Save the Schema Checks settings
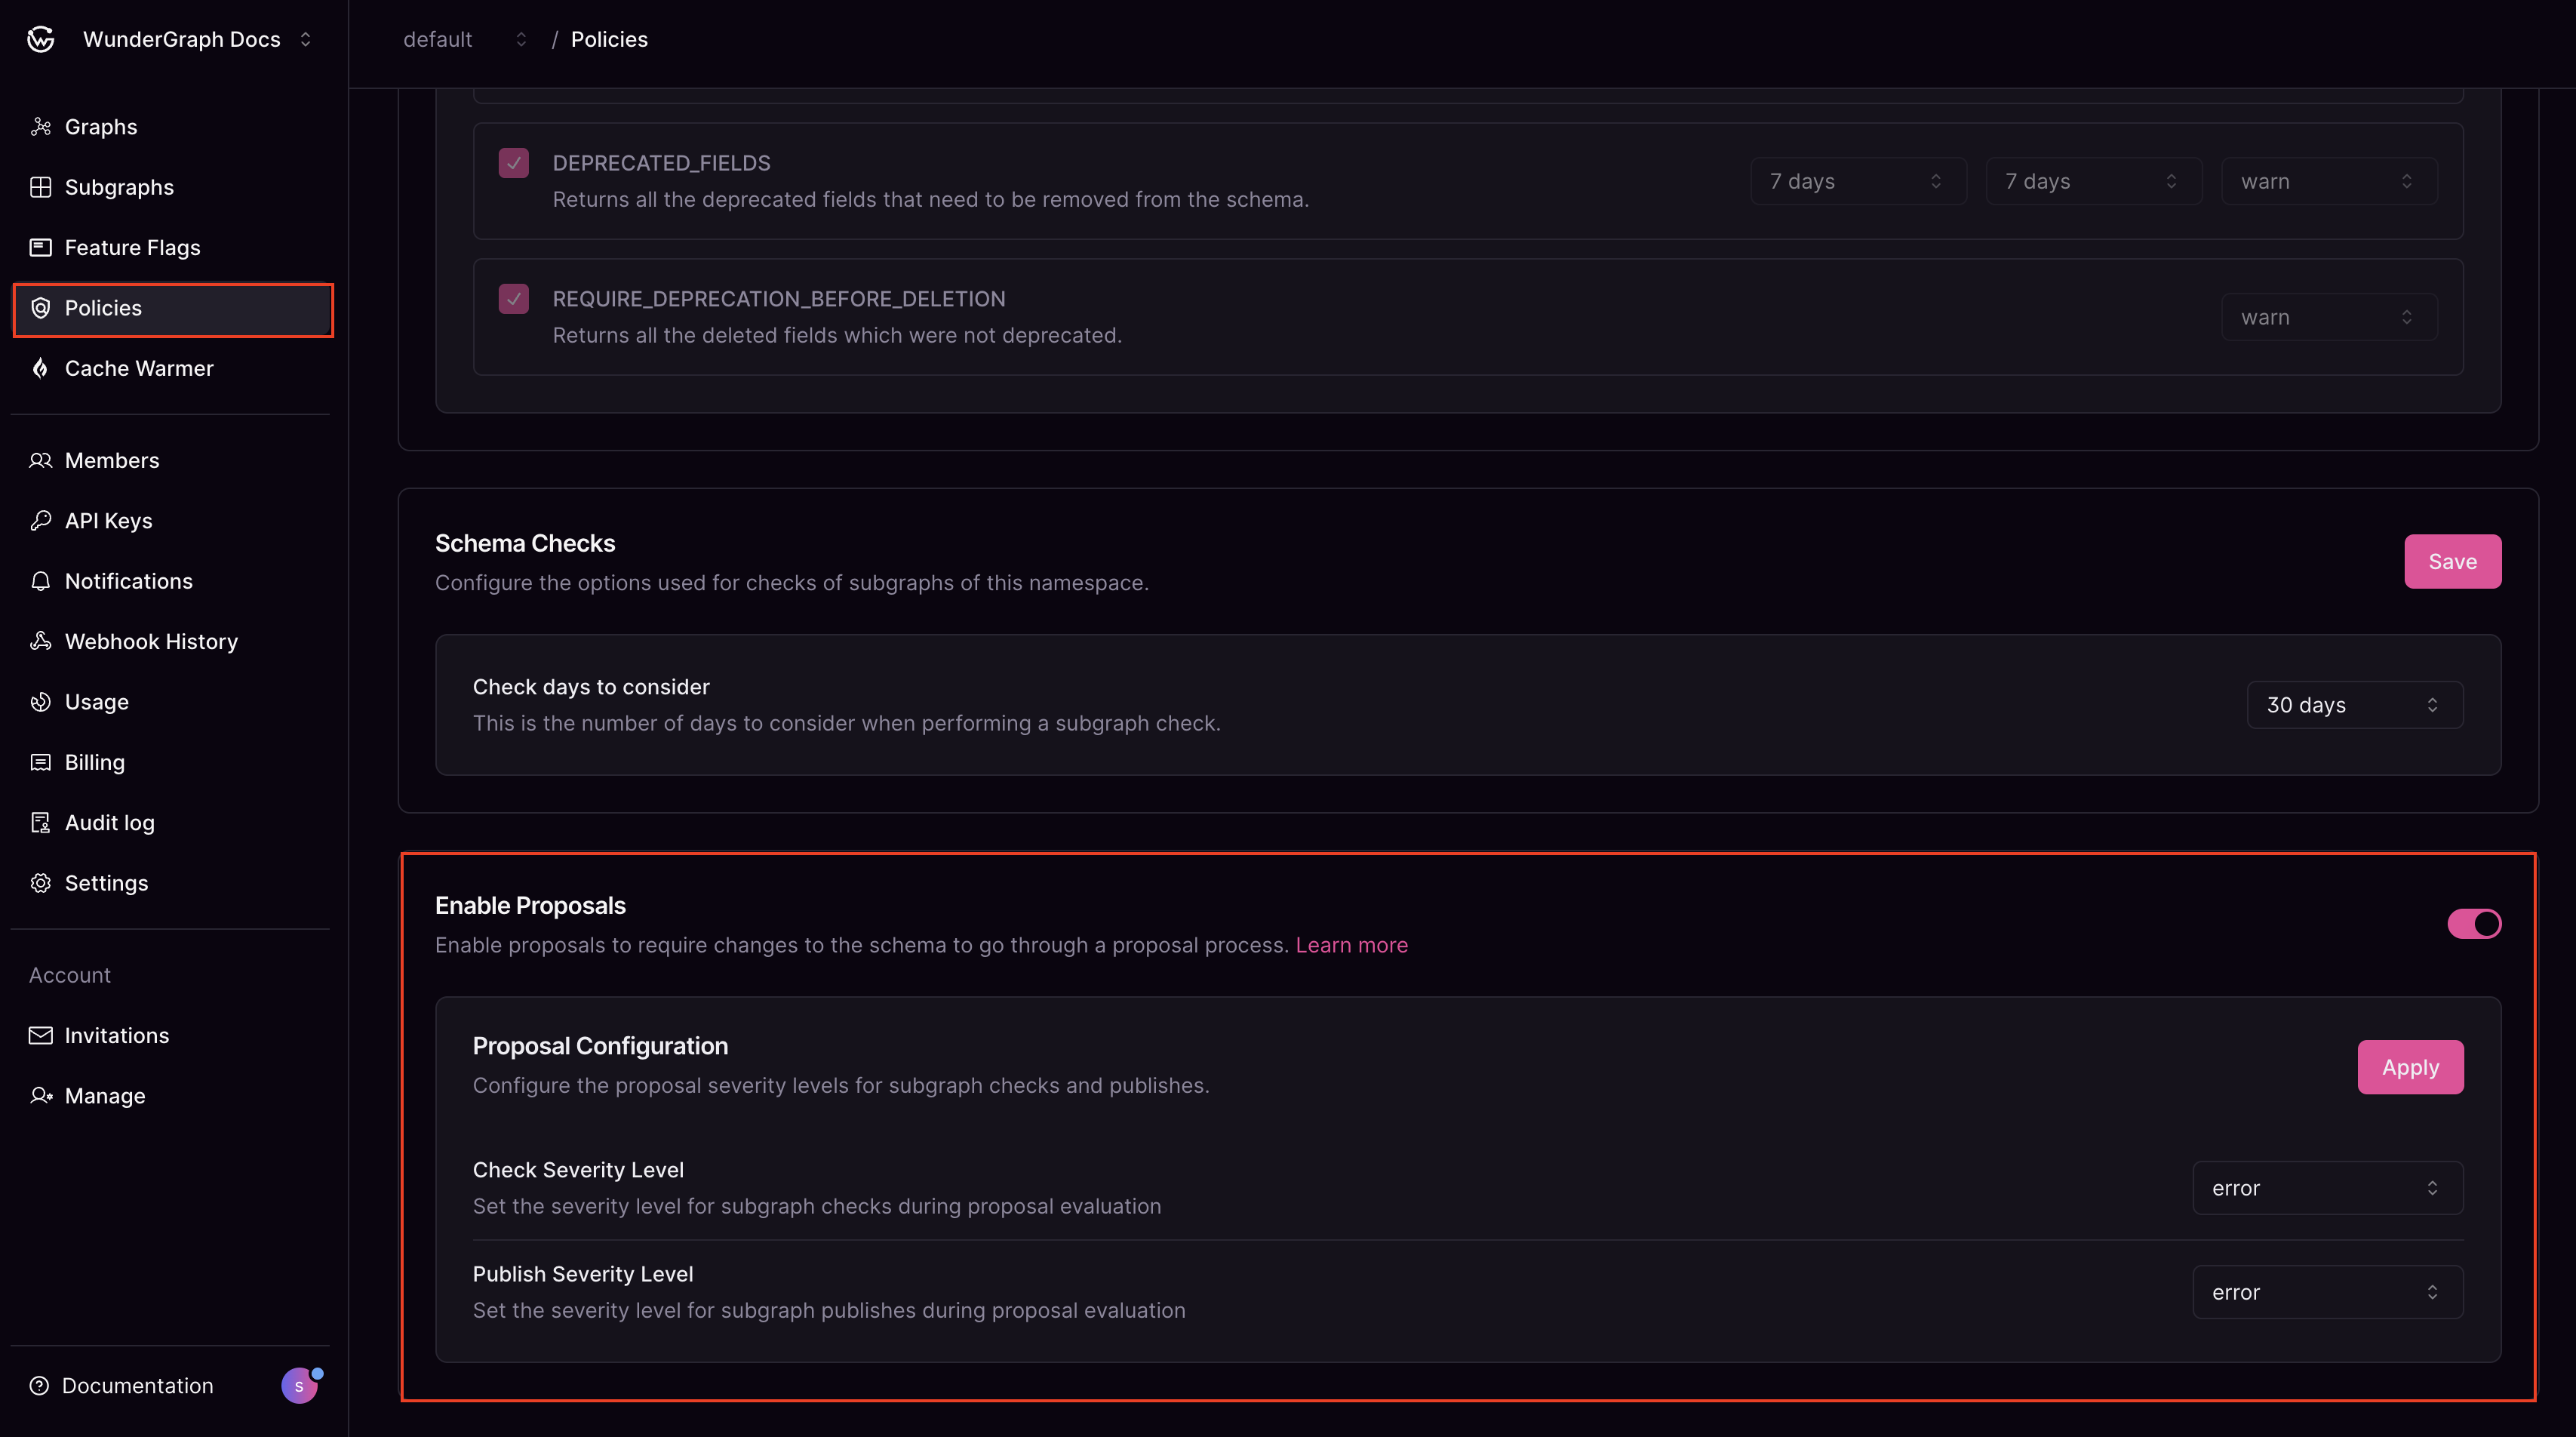This screenshot has width=2576, height=1437. tap(2452, 561)
